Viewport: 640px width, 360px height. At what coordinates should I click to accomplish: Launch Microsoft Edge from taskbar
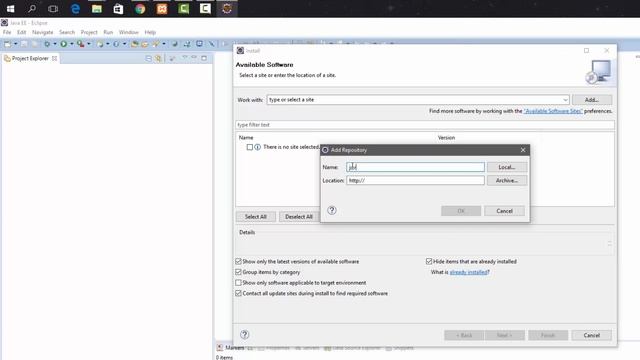(x=75, y=9)
